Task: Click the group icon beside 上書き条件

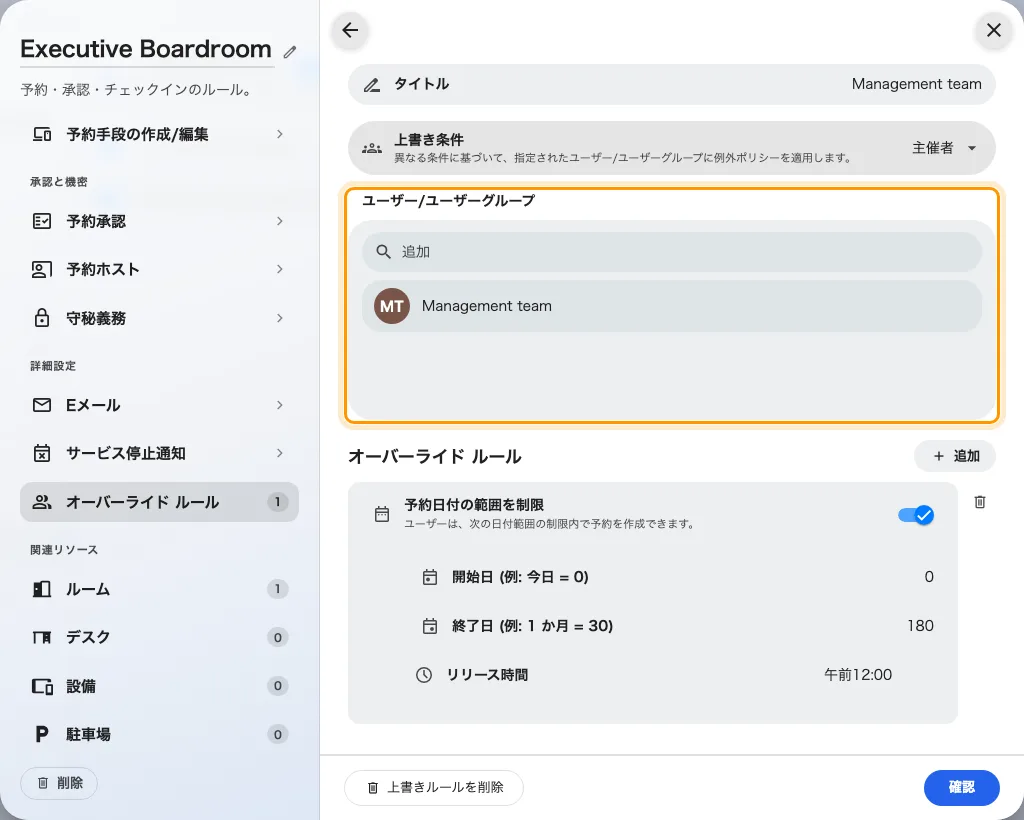Action: (x=372, y=148)
